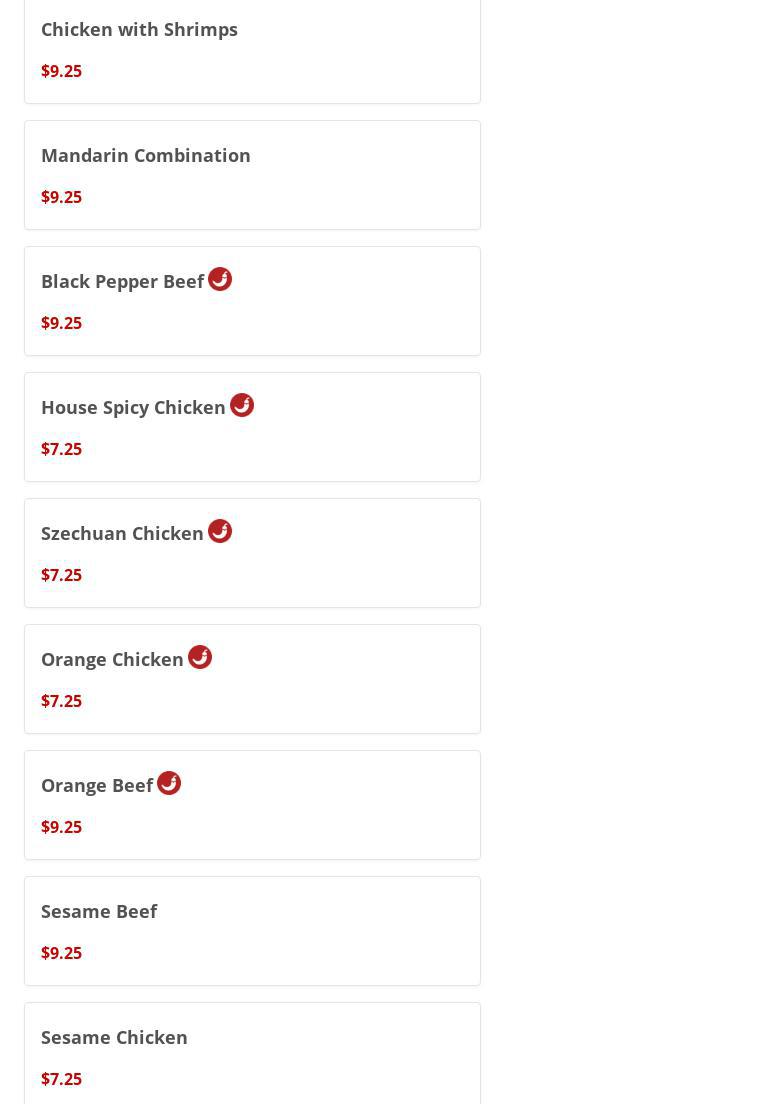Screen dimensions: 770x1104
Task: Click the $9.25 price under Sesame Beef
Action: pyautogui.click(x=61, y=953)
